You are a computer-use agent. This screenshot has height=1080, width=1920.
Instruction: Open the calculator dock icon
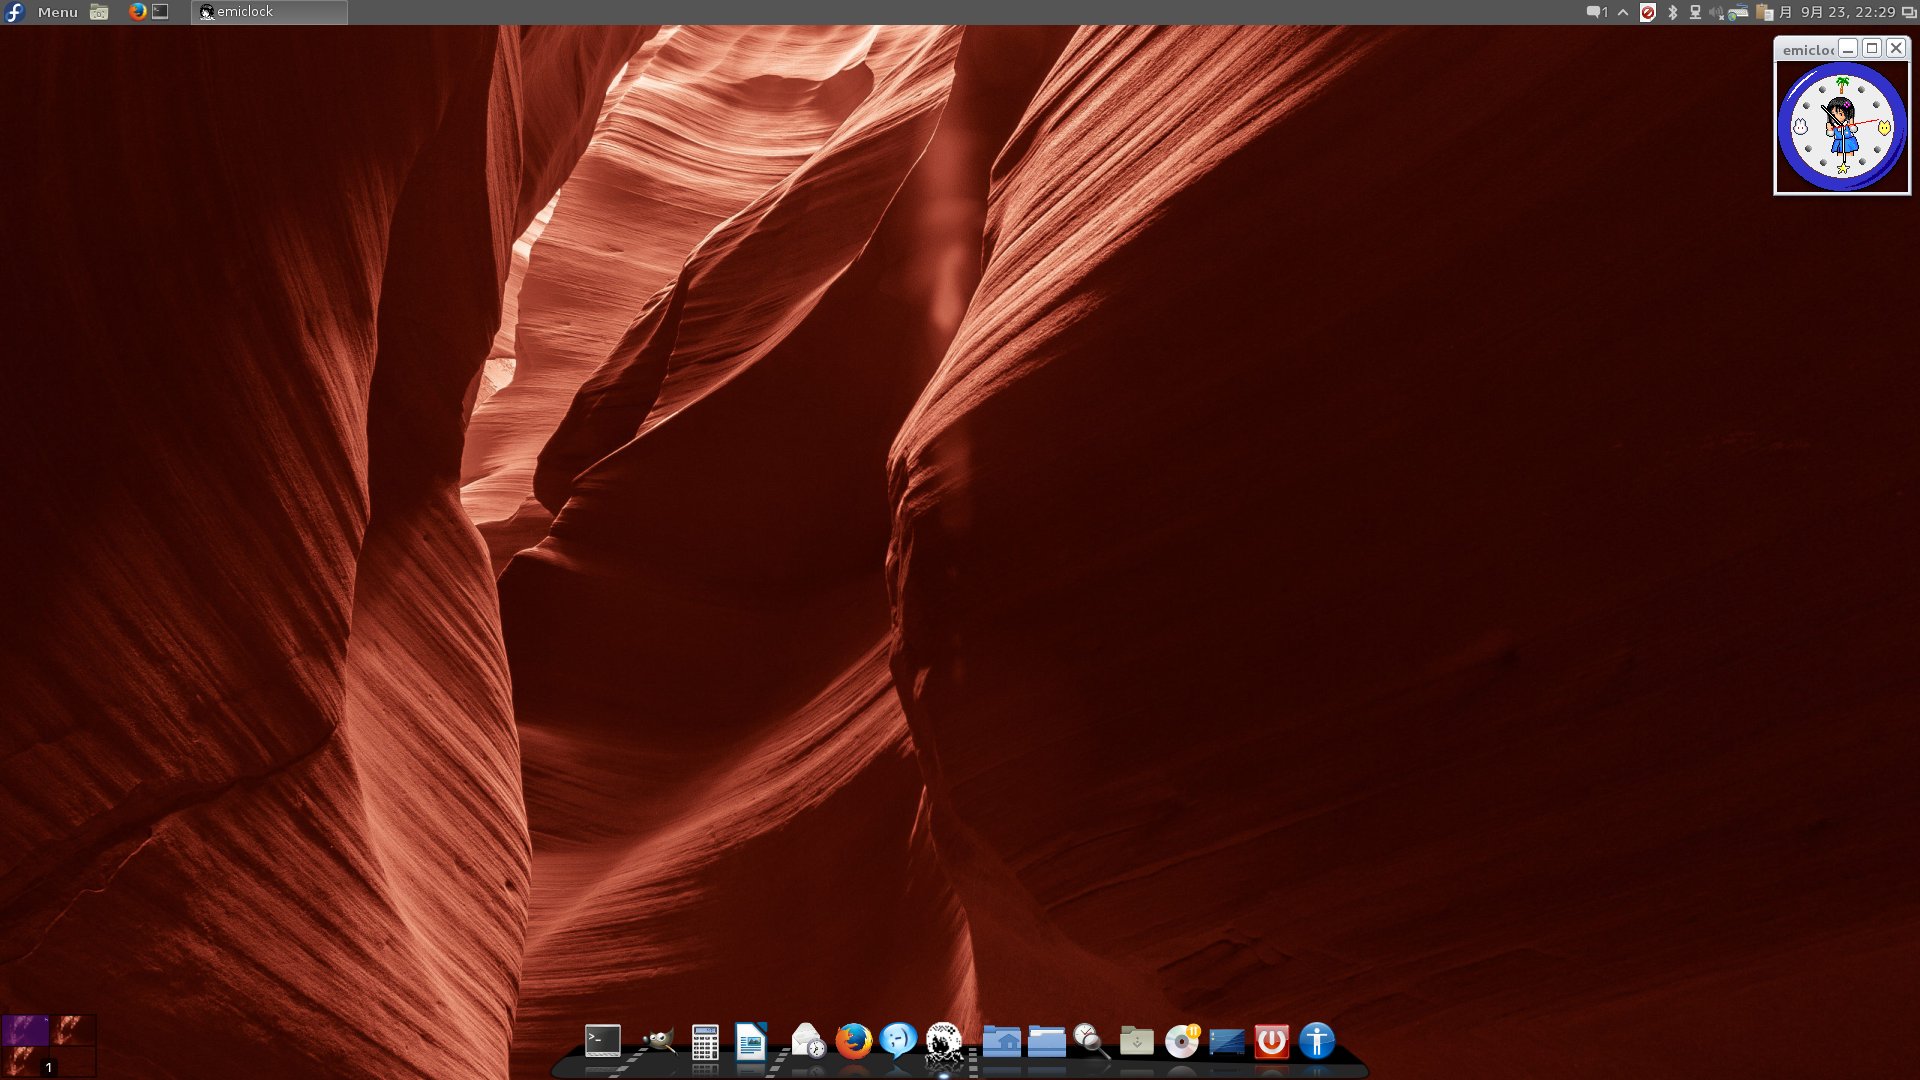705,1042
